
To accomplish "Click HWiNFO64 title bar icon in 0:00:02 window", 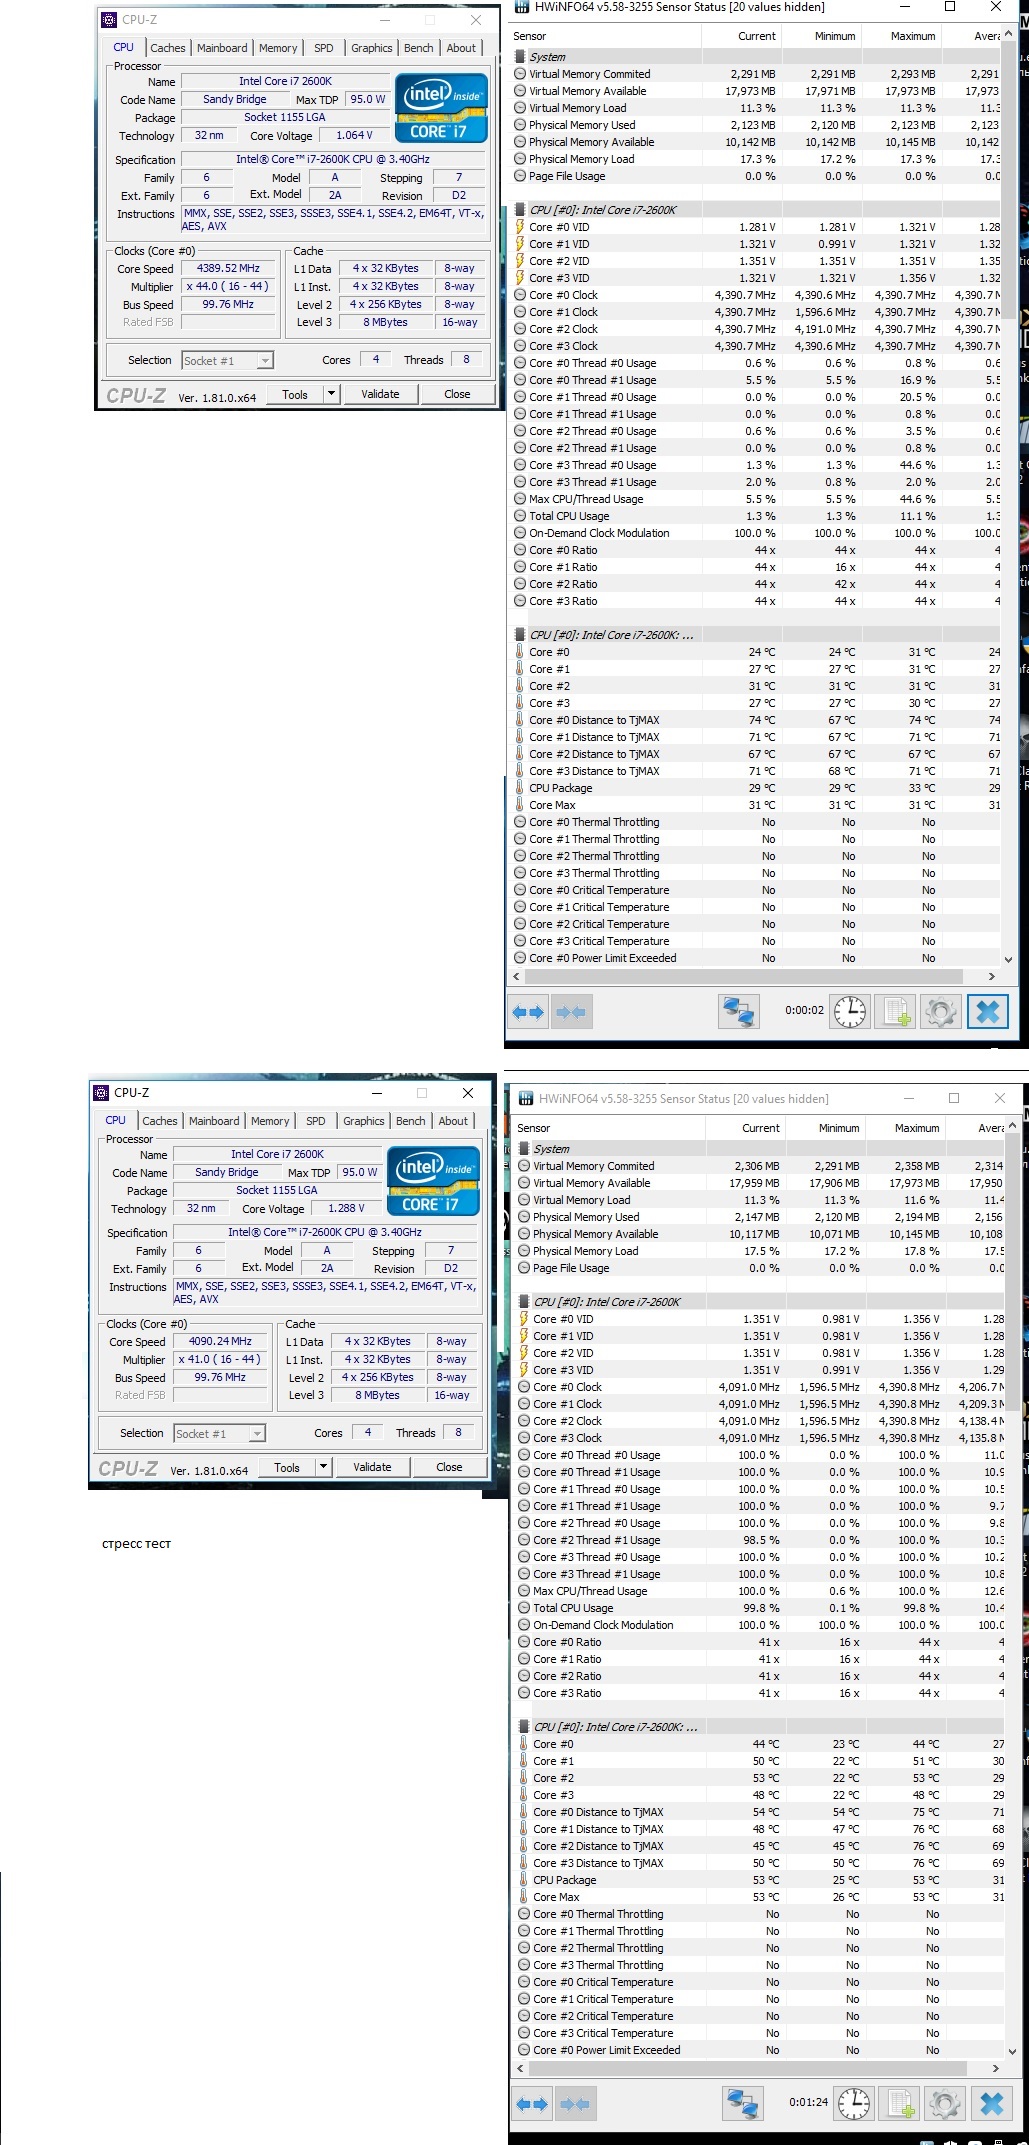I will (x=521, y=7).
